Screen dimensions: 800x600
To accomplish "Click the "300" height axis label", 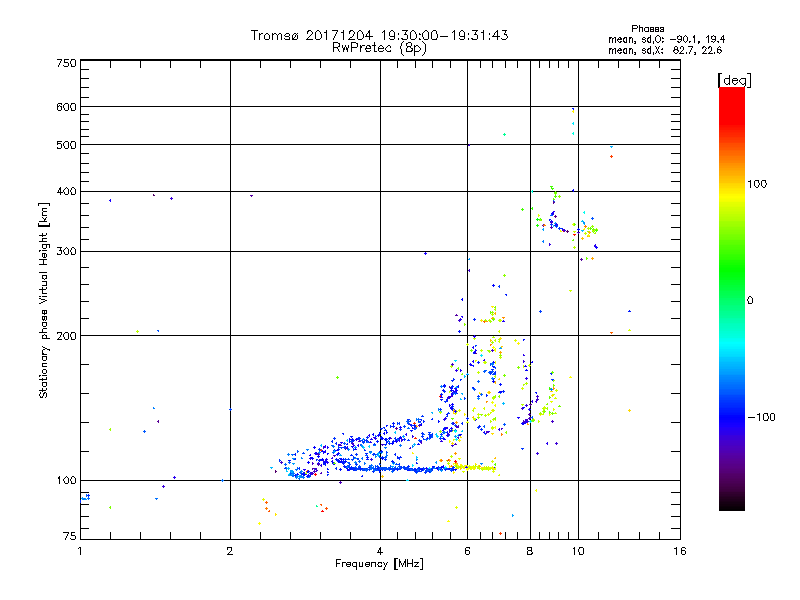I will point(66,251).
